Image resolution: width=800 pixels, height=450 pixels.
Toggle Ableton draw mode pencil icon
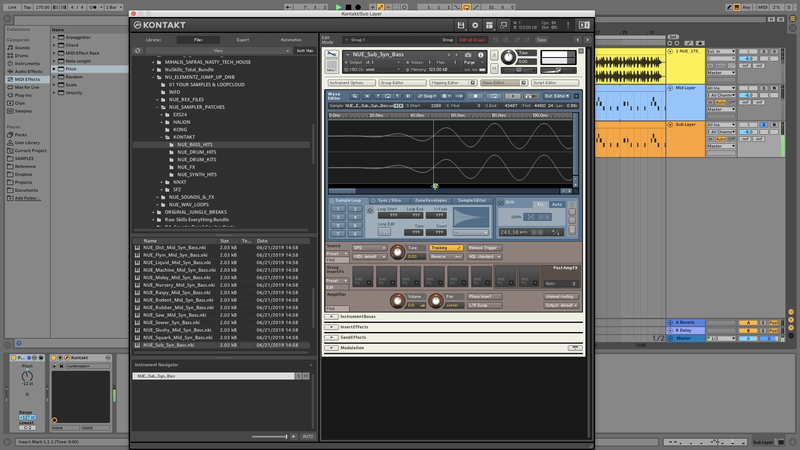[729, 7]
